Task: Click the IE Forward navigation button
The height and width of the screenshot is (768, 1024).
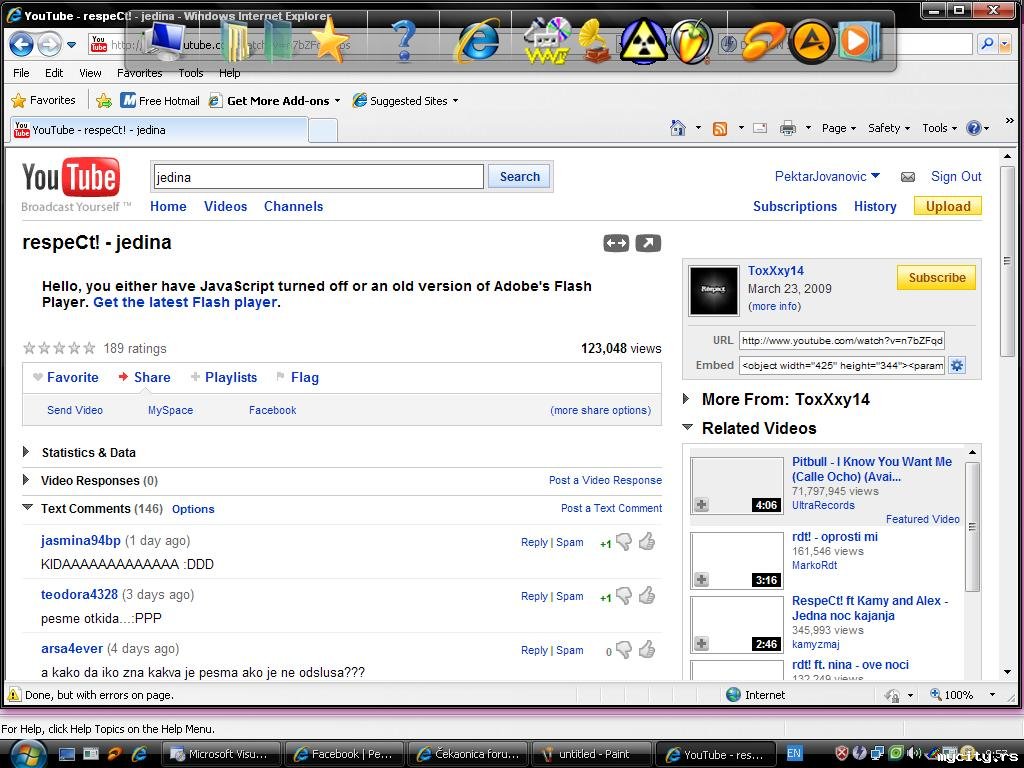Action: tap(48, 44)
